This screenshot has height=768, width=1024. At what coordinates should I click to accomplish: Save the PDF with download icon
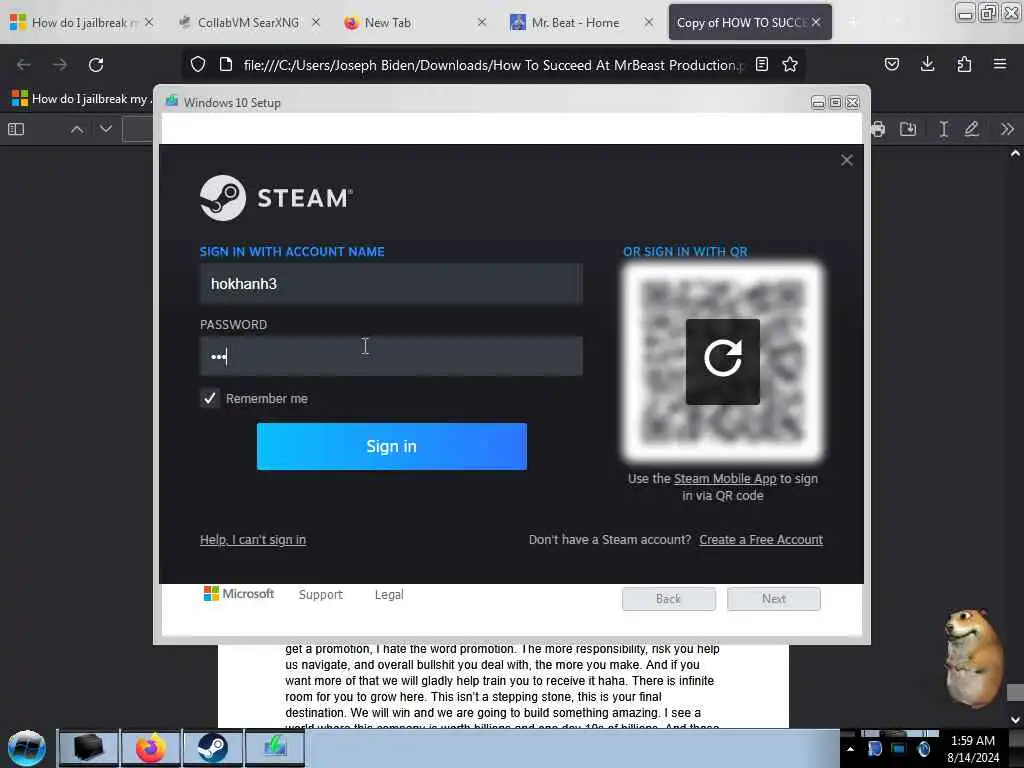pos(908,129)
